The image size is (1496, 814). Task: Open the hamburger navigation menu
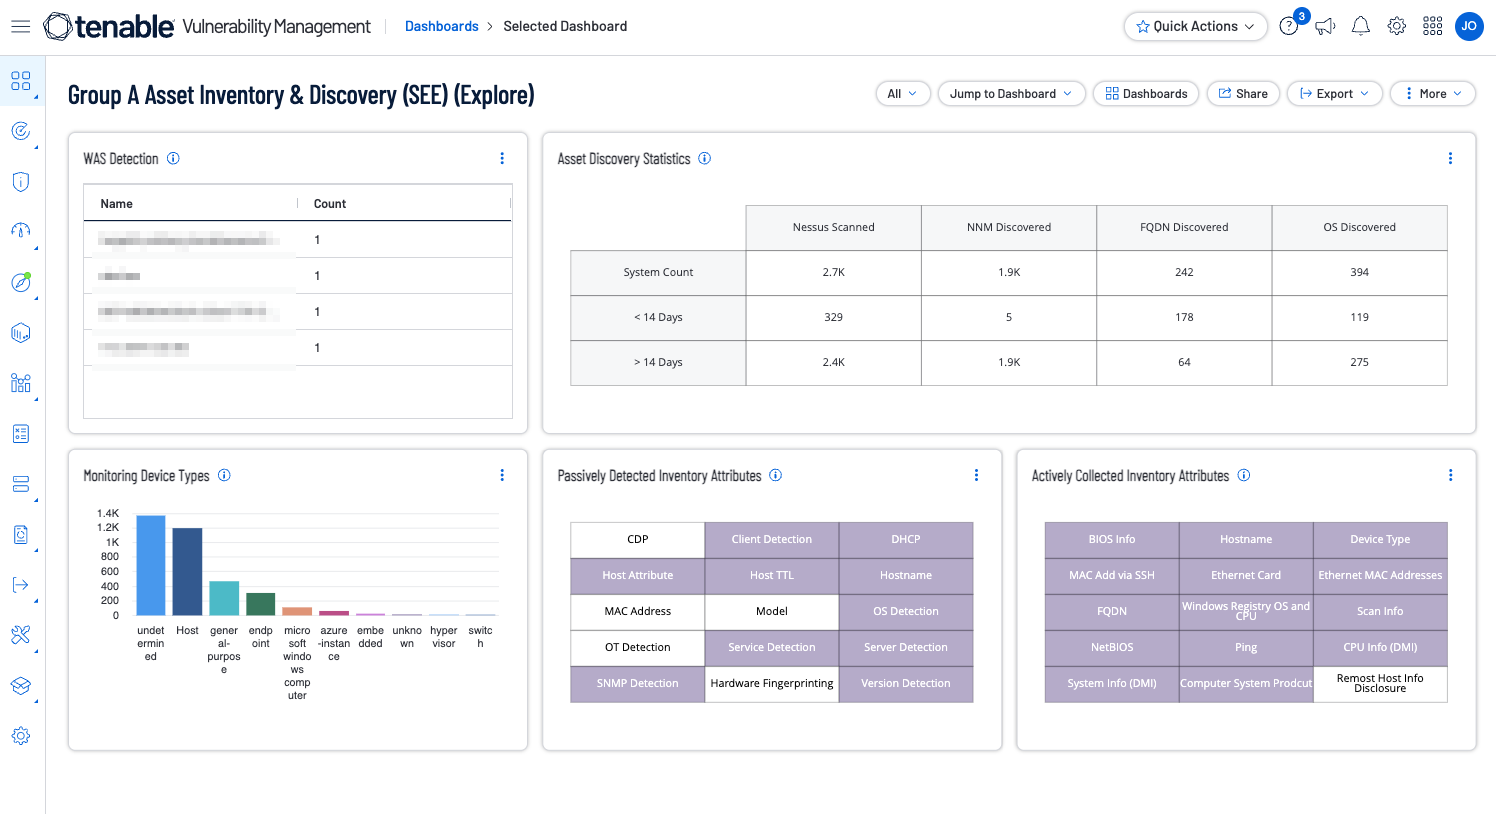pyautogui.click(x=20, y=27)
